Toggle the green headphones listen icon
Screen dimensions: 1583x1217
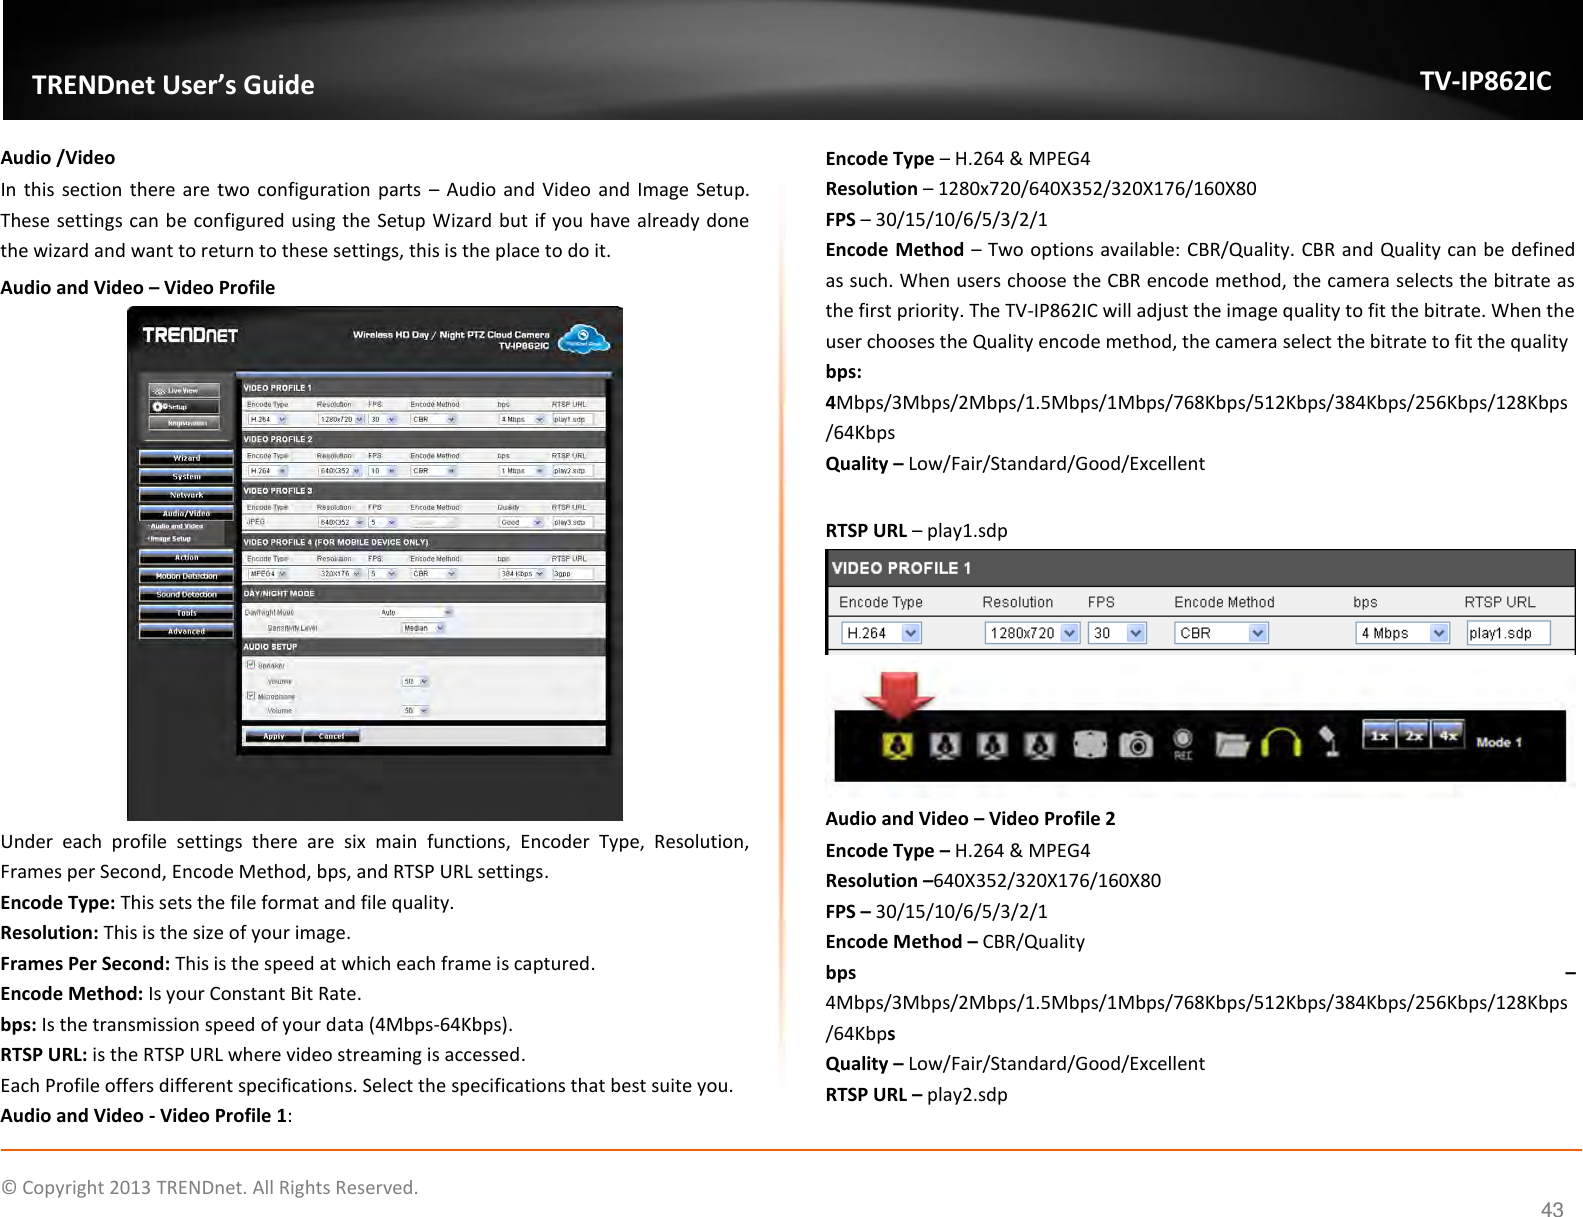(1281, 743)
